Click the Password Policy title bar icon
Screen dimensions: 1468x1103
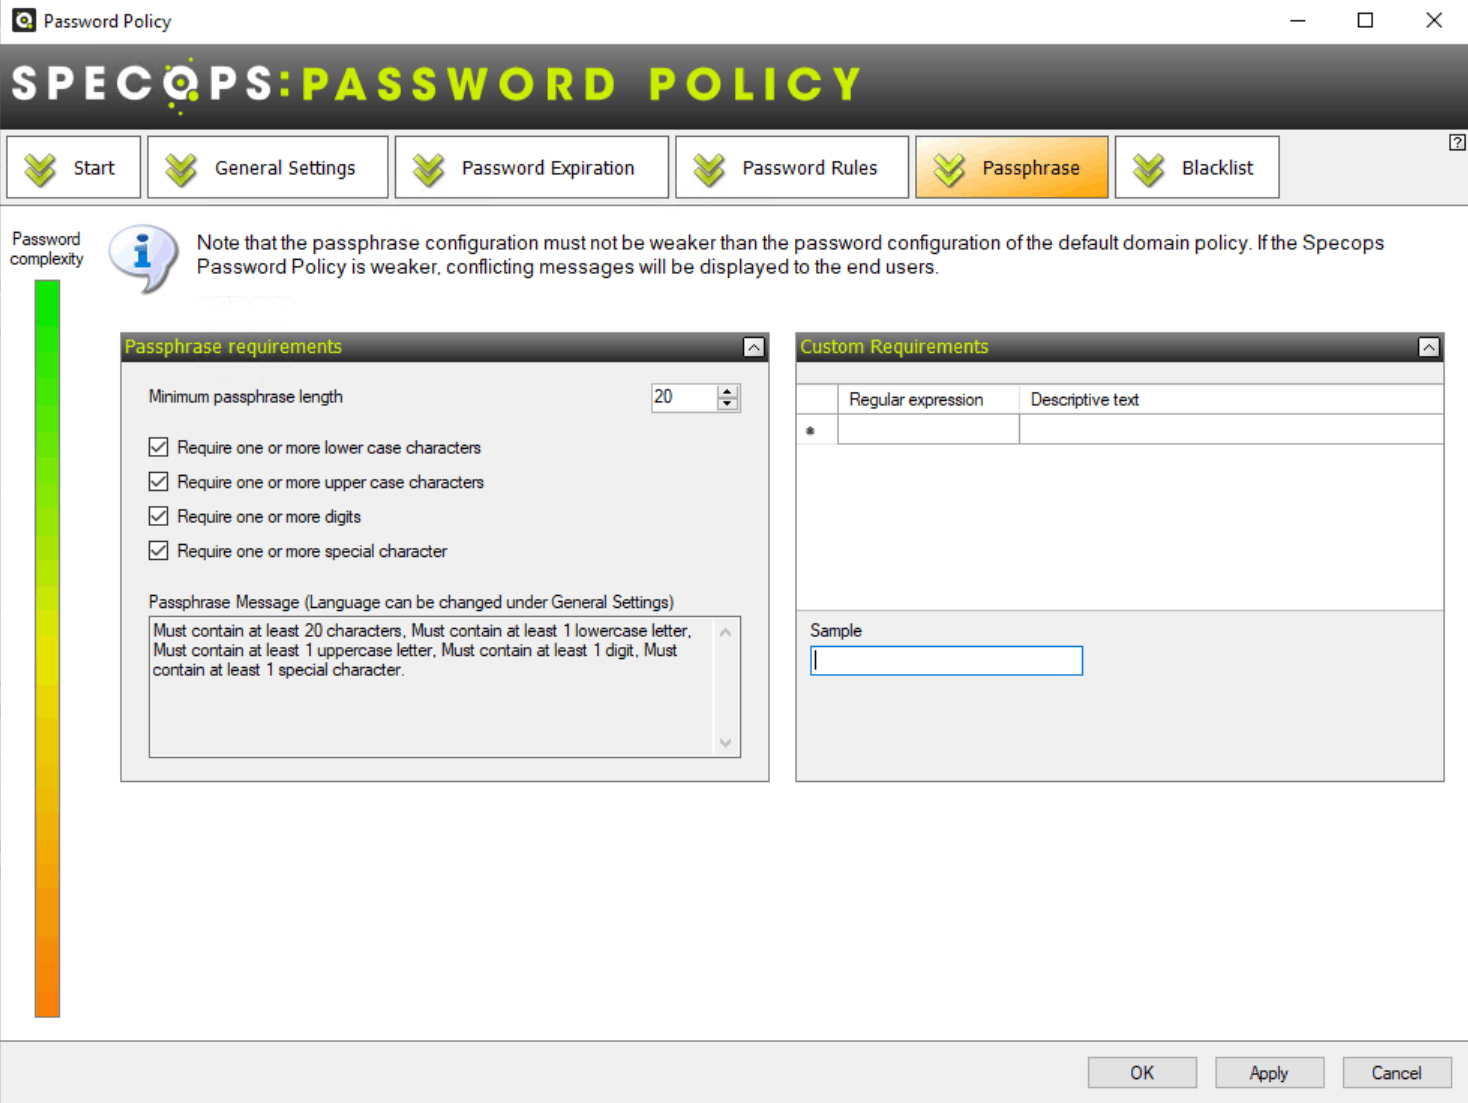click(24, 20)
